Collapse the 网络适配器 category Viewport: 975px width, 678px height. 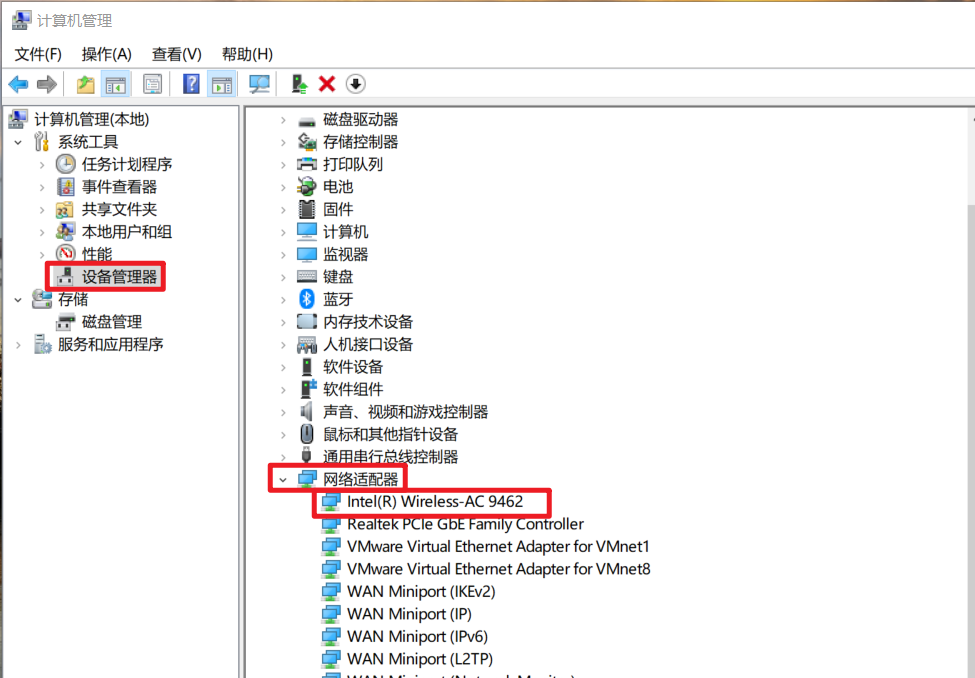pos(283,480)
